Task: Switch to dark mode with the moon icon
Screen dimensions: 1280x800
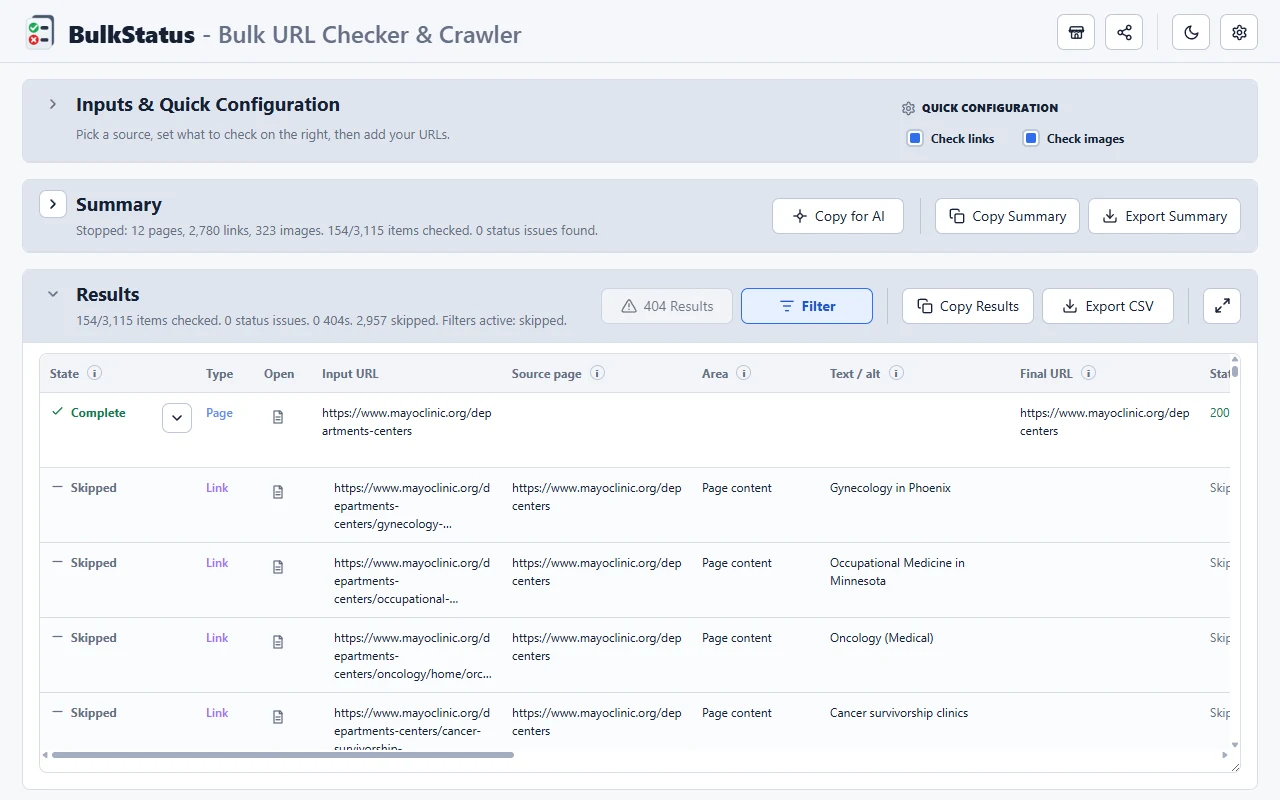Action: click(1191, 32)
